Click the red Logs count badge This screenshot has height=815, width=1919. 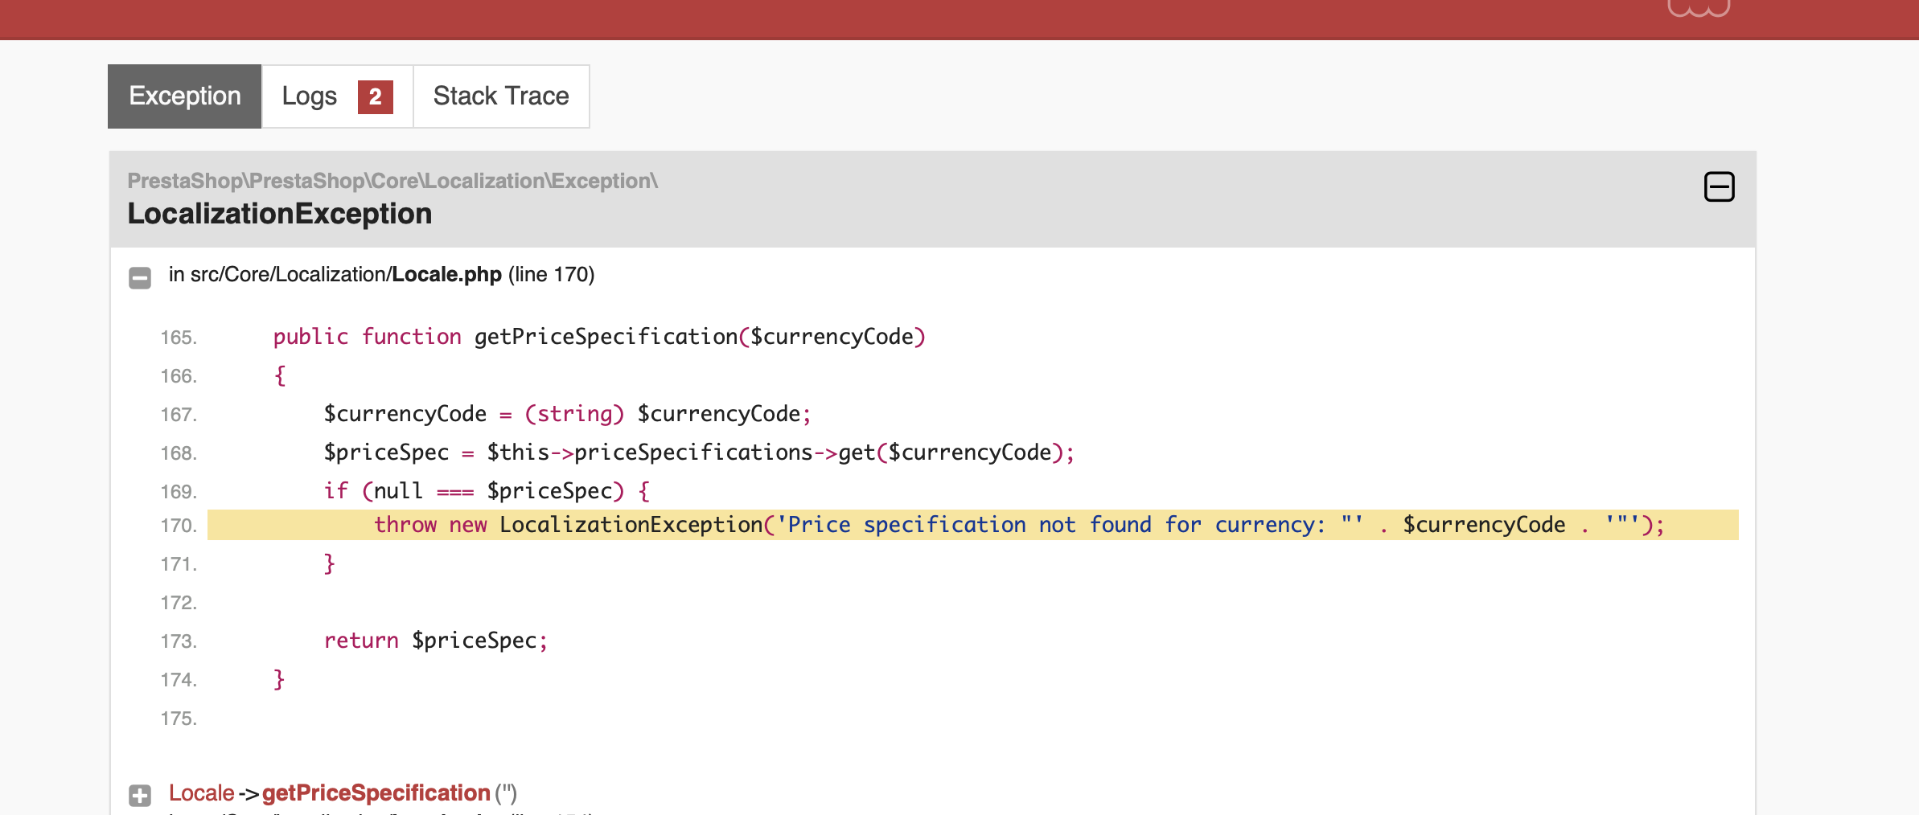pos(375,97)
